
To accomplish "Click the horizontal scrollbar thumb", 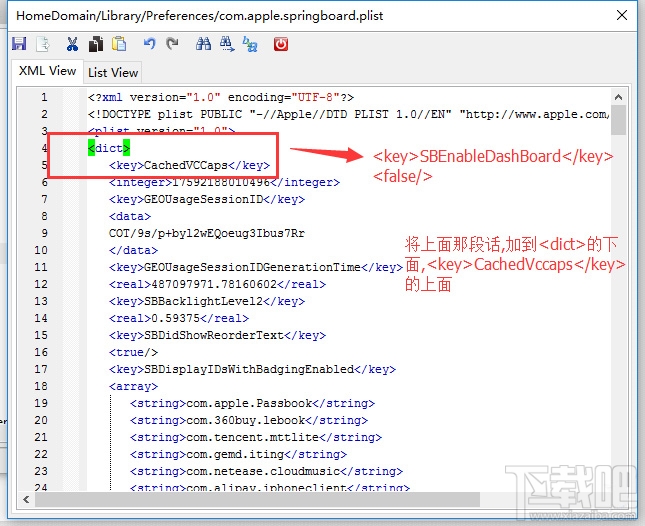I will pyautogui.click(x=258, y=499).
